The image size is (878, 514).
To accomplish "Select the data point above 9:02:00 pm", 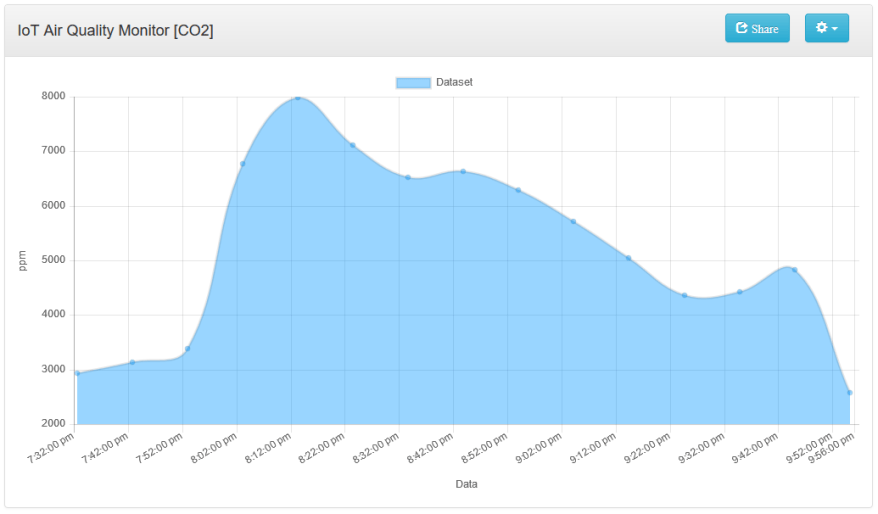I will point(573,221).
